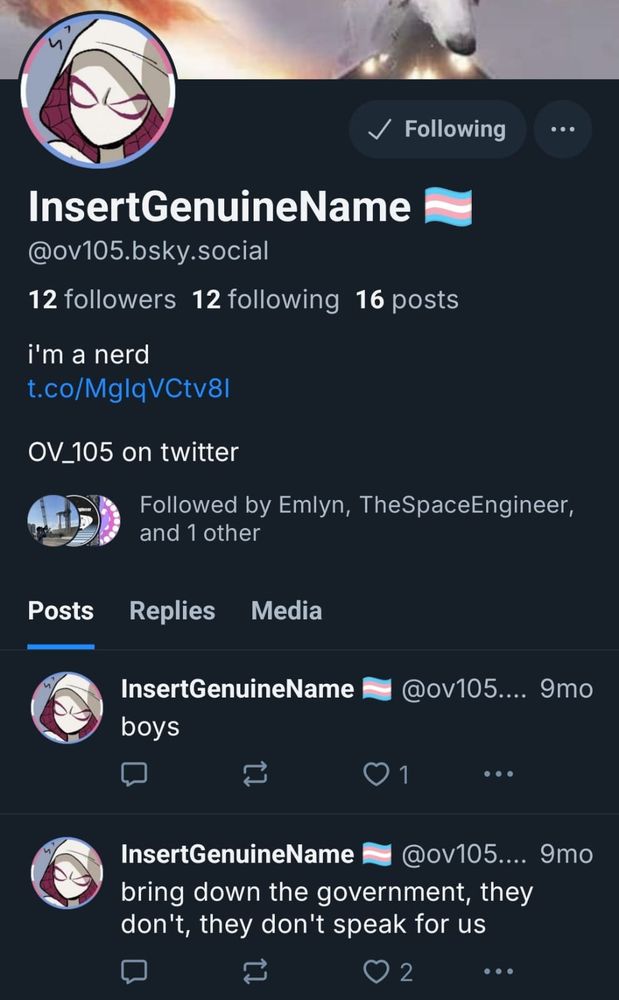
Task: Repost the 'bring down the government' post
Action: (x=255, y=970)
